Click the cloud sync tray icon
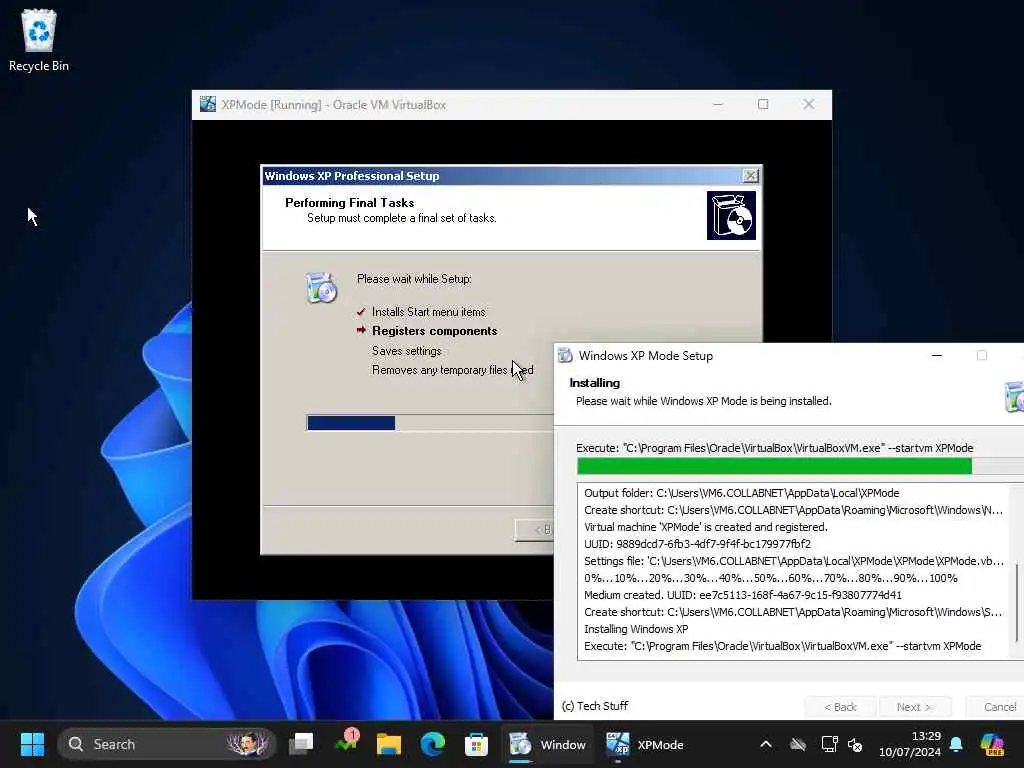 pos(797,744)
